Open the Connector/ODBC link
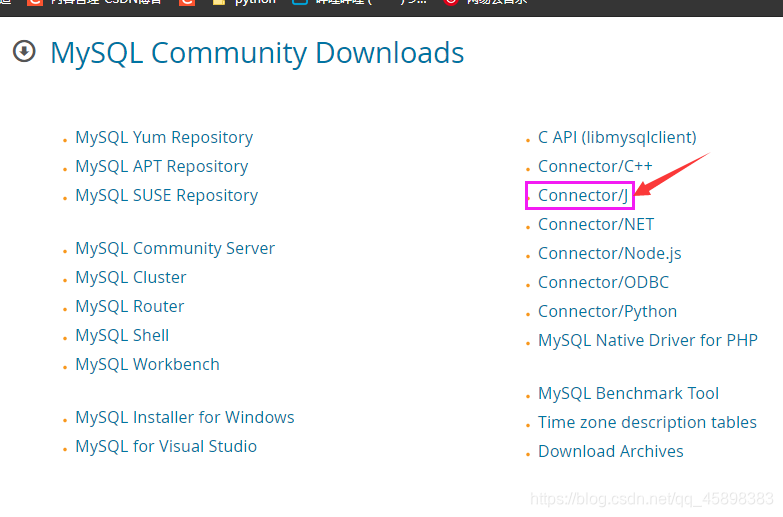Viewport: 783px width, 517px height. coord(603,282)
